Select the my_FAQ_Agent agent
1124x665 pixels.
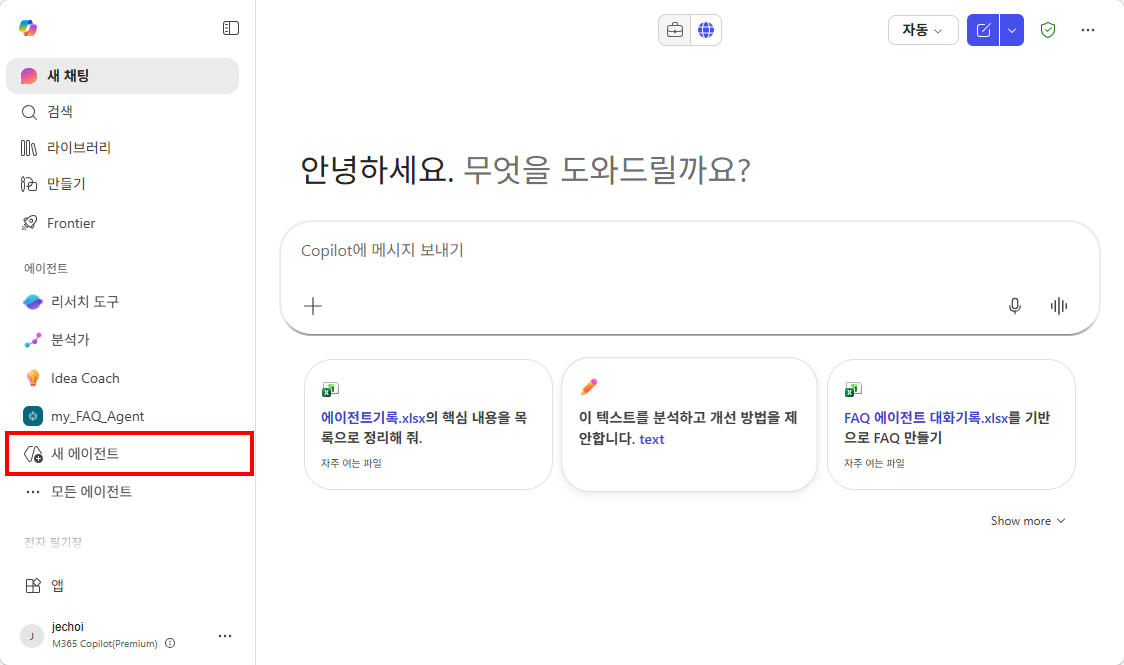tap(123, 416)
